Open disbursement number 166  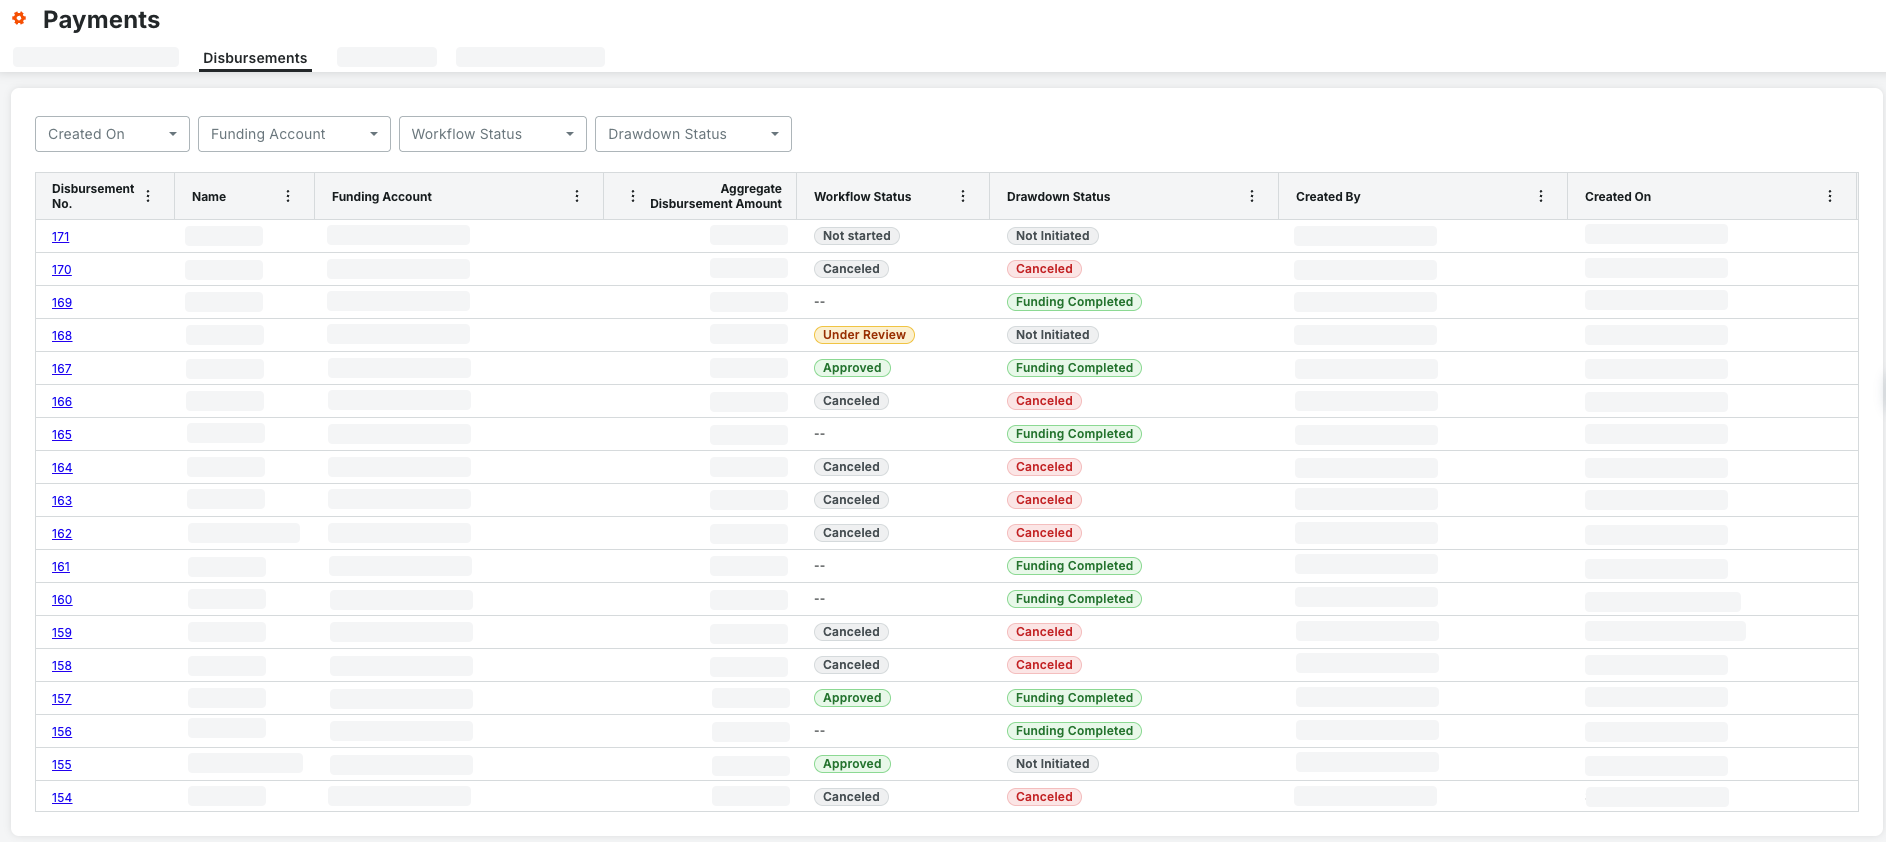coord(62,402)
